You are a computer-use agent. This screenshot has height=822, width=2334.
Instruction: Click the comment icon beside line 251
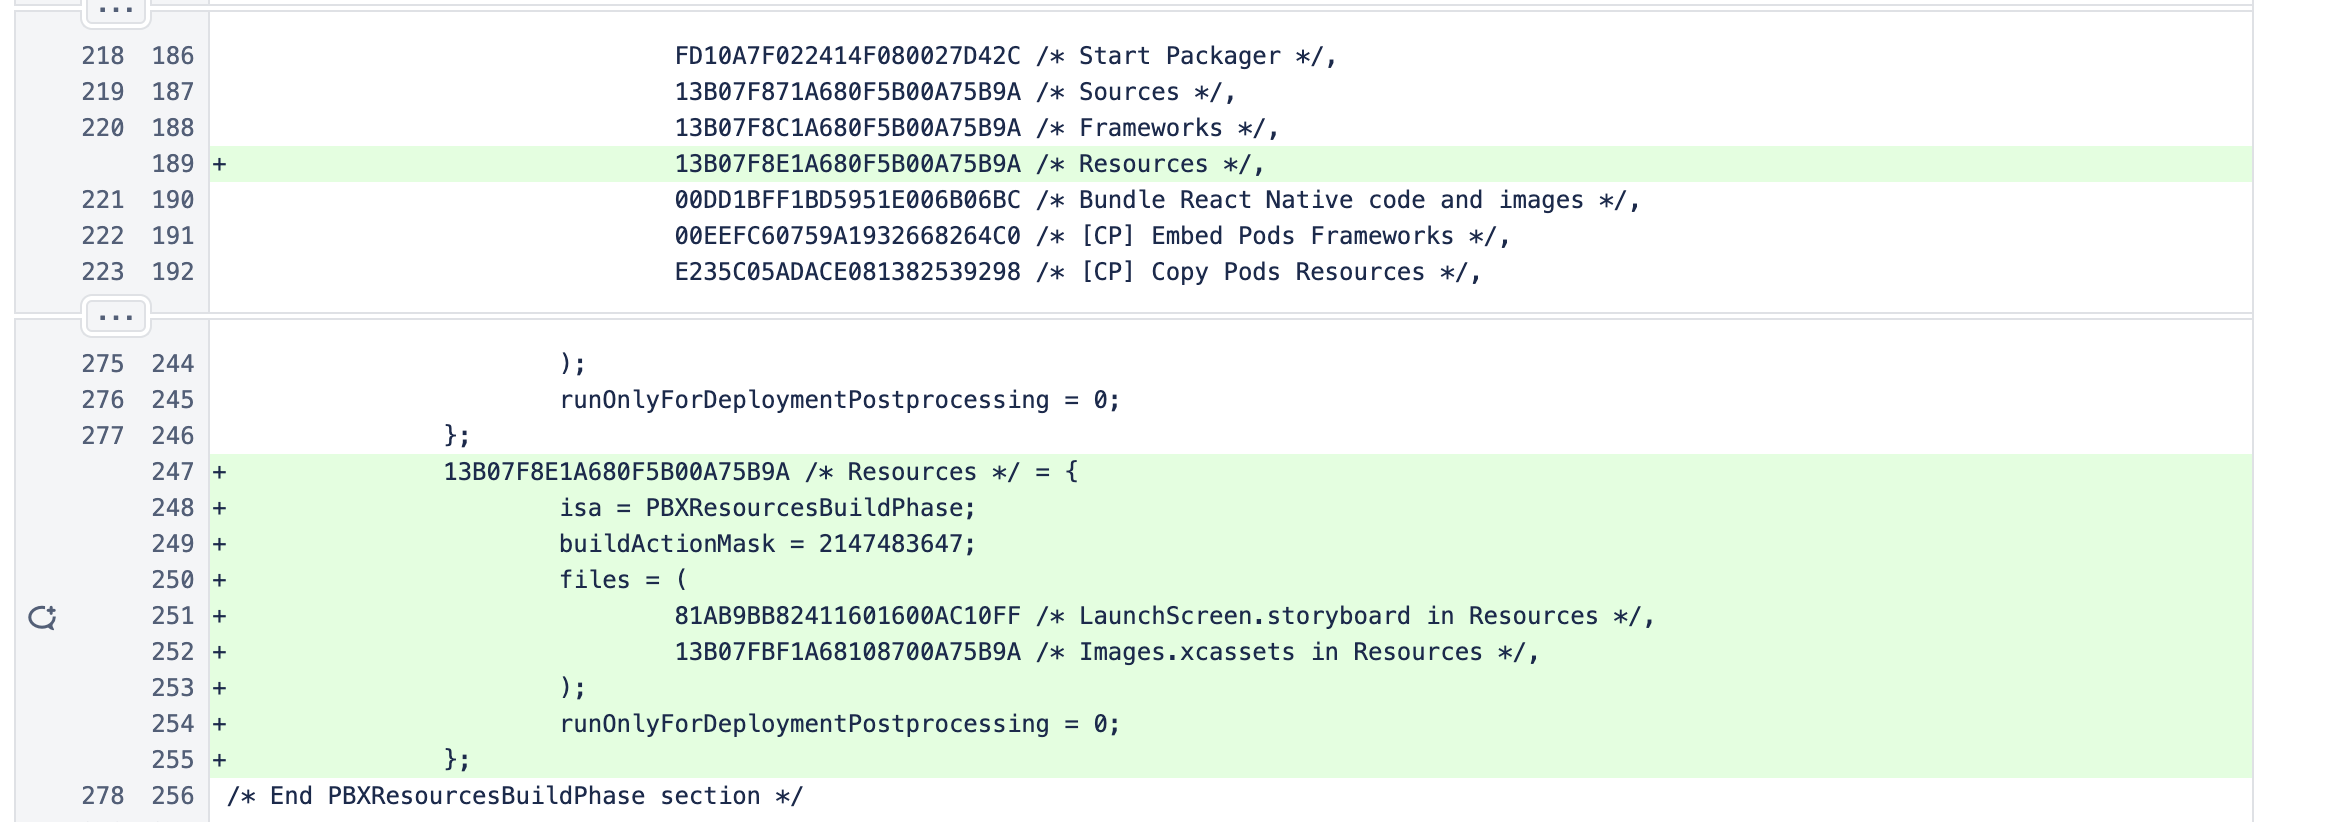(42, 617)
